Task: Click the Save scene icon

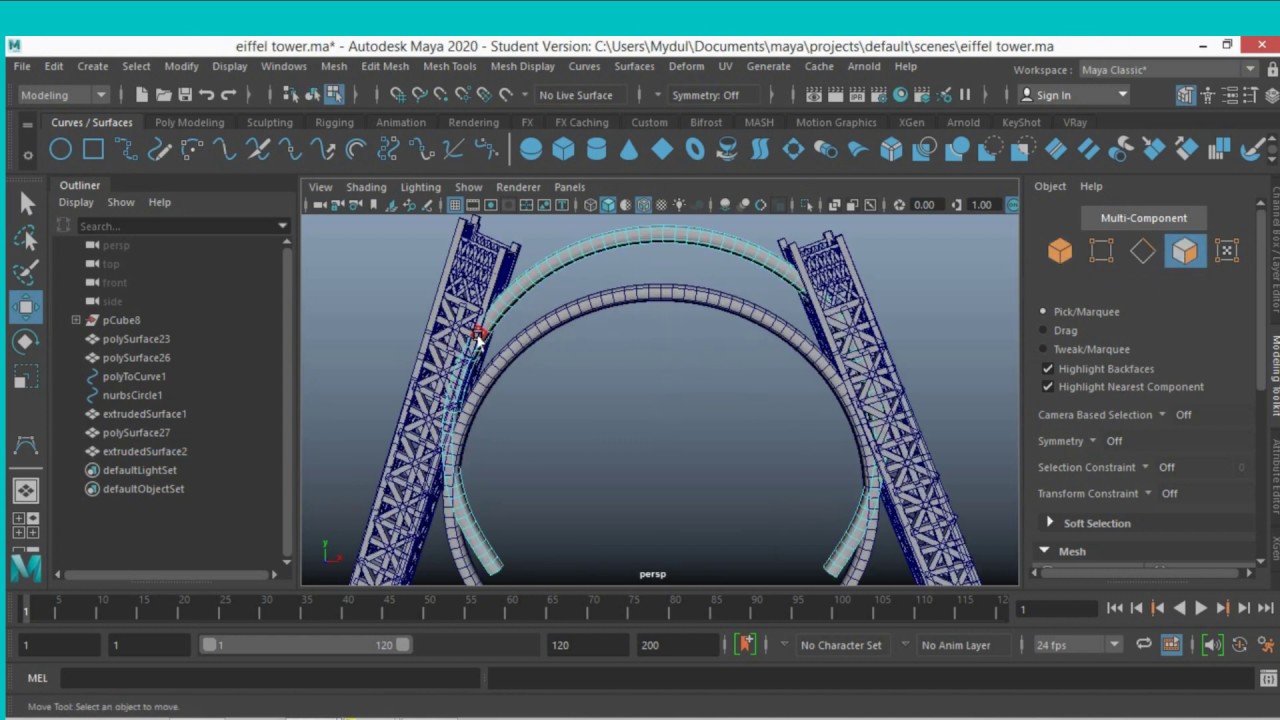Action: tap(185, 95)
